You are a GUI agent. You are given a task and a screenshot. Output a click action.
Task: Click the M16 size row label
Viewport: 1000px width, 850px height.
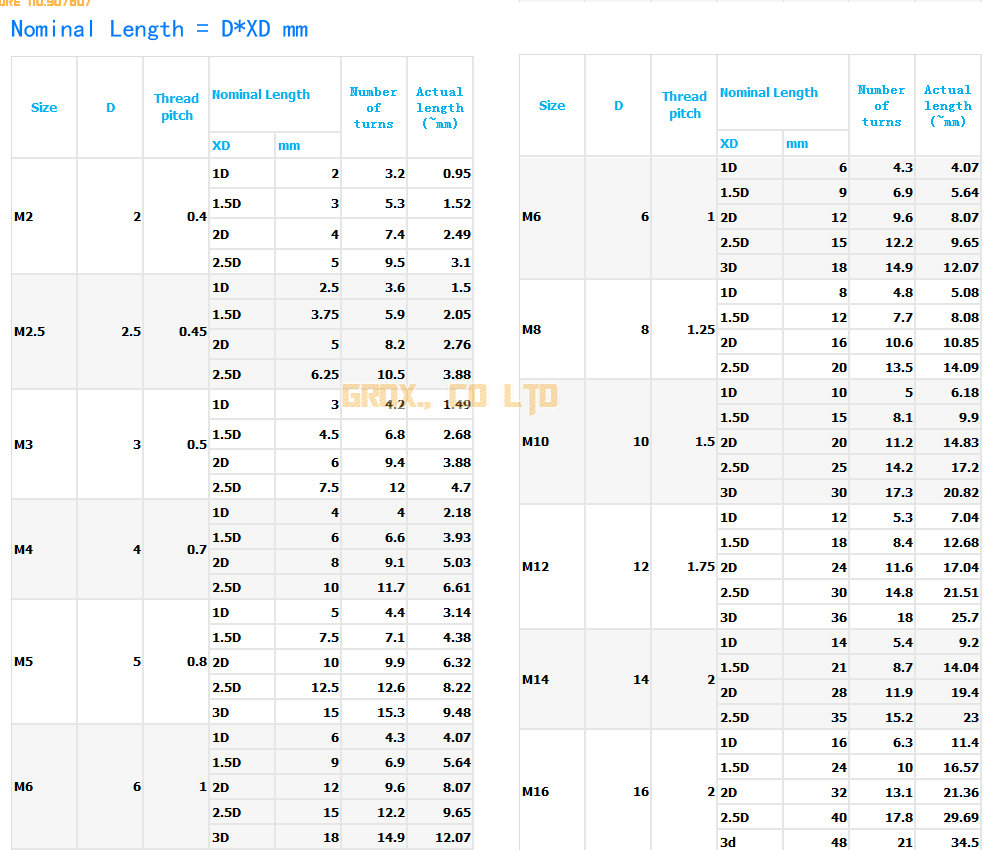tap(536, 792)
